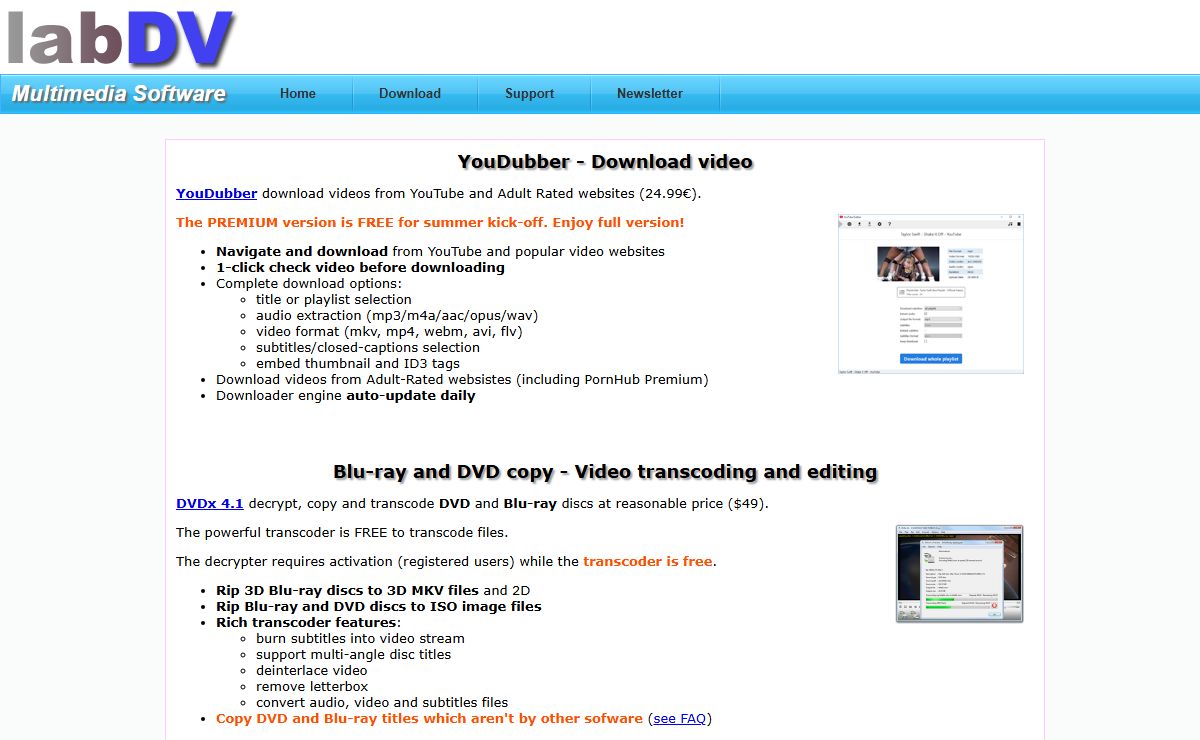Click 'embed thumbnail and ID3 tags' item
Screen dimensions: 1200x740
(x=358, y=363)
